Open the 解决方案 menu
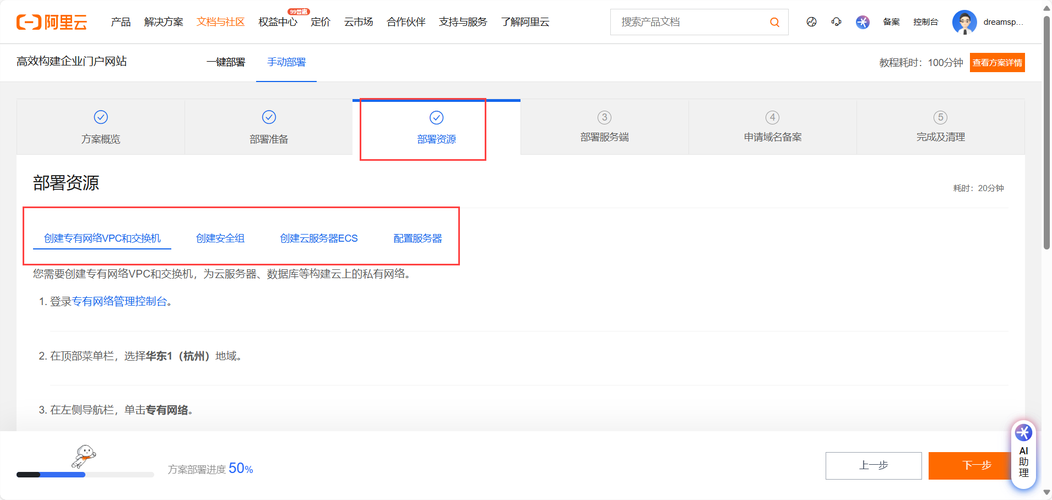Image resolution: width=1052 pixels, height=500 pixels. [x=163, y=22]
